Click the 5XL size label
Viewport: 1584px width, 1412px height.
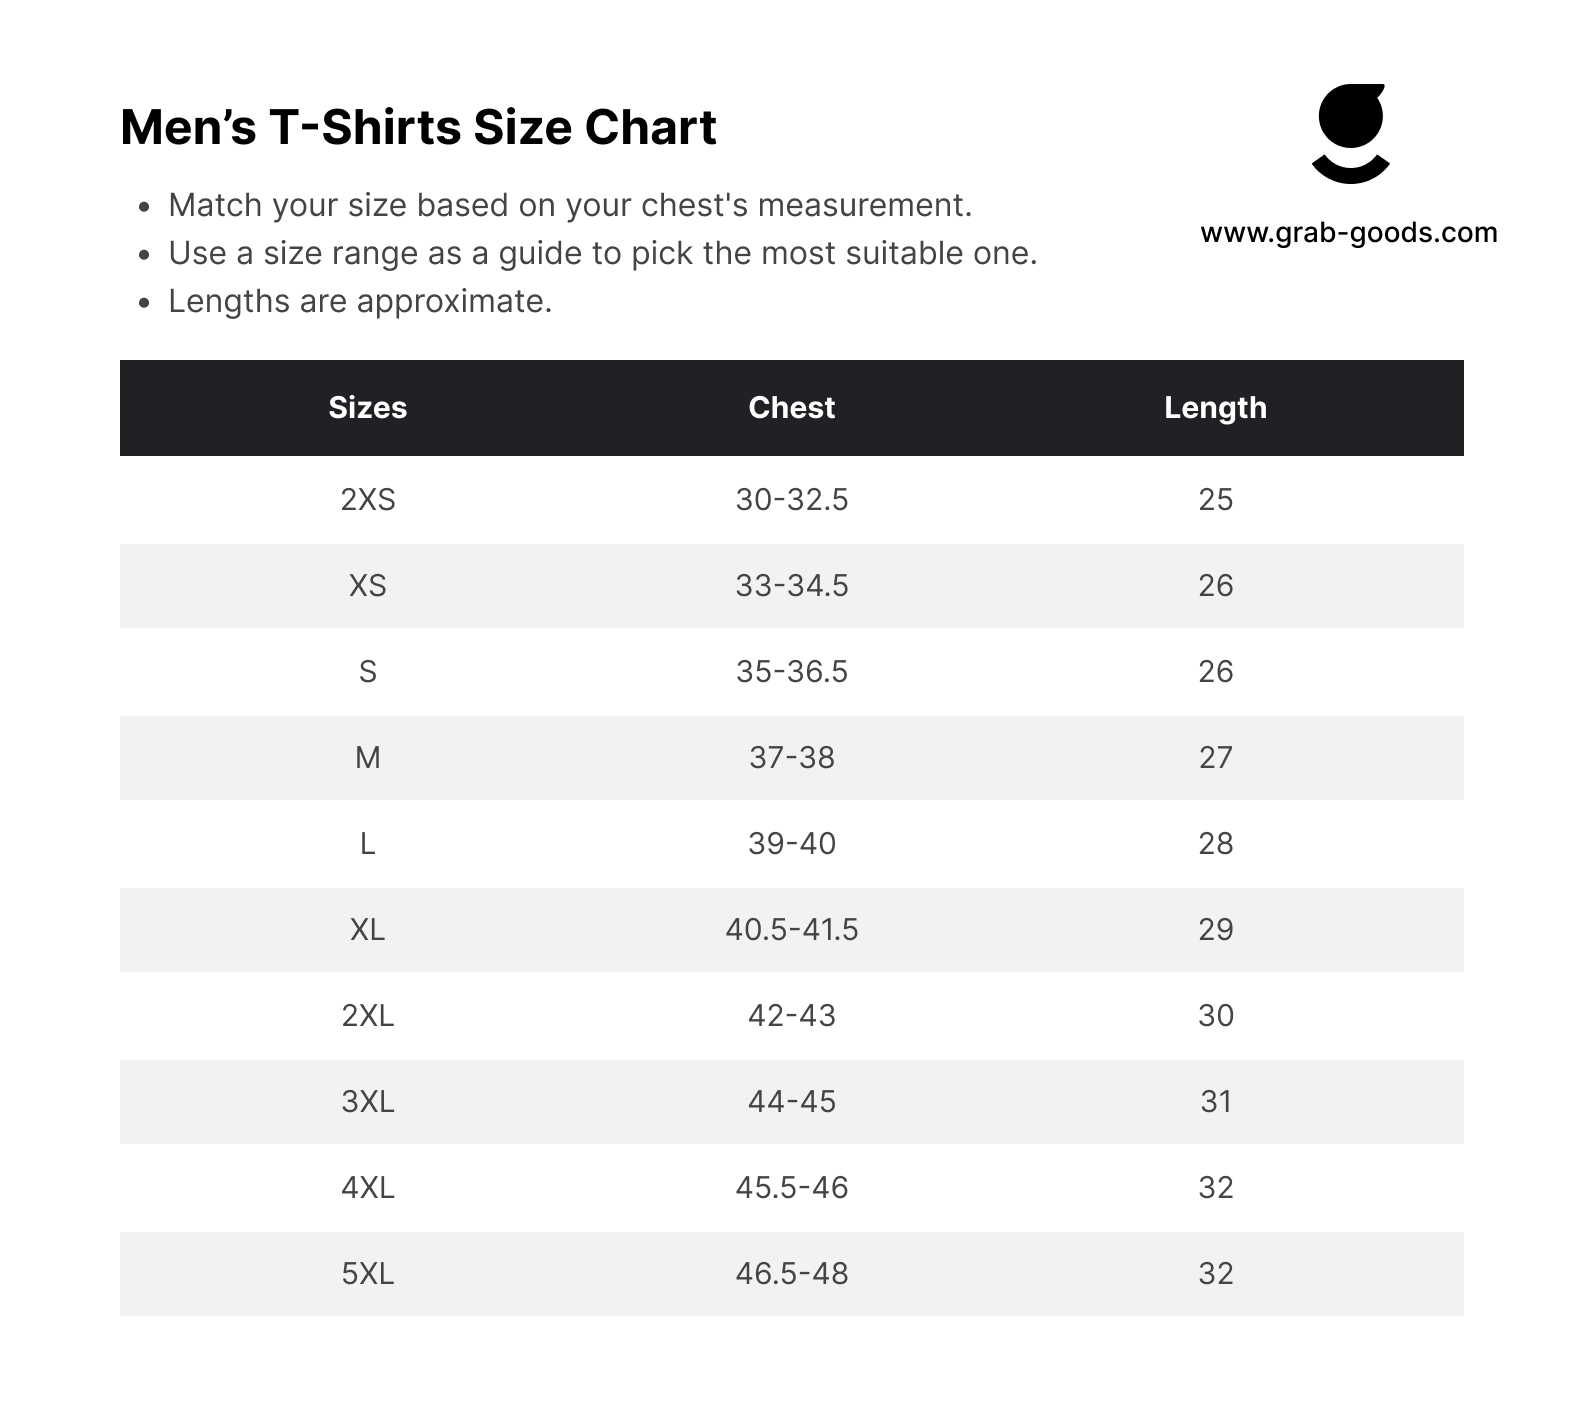click(368, 1273)
